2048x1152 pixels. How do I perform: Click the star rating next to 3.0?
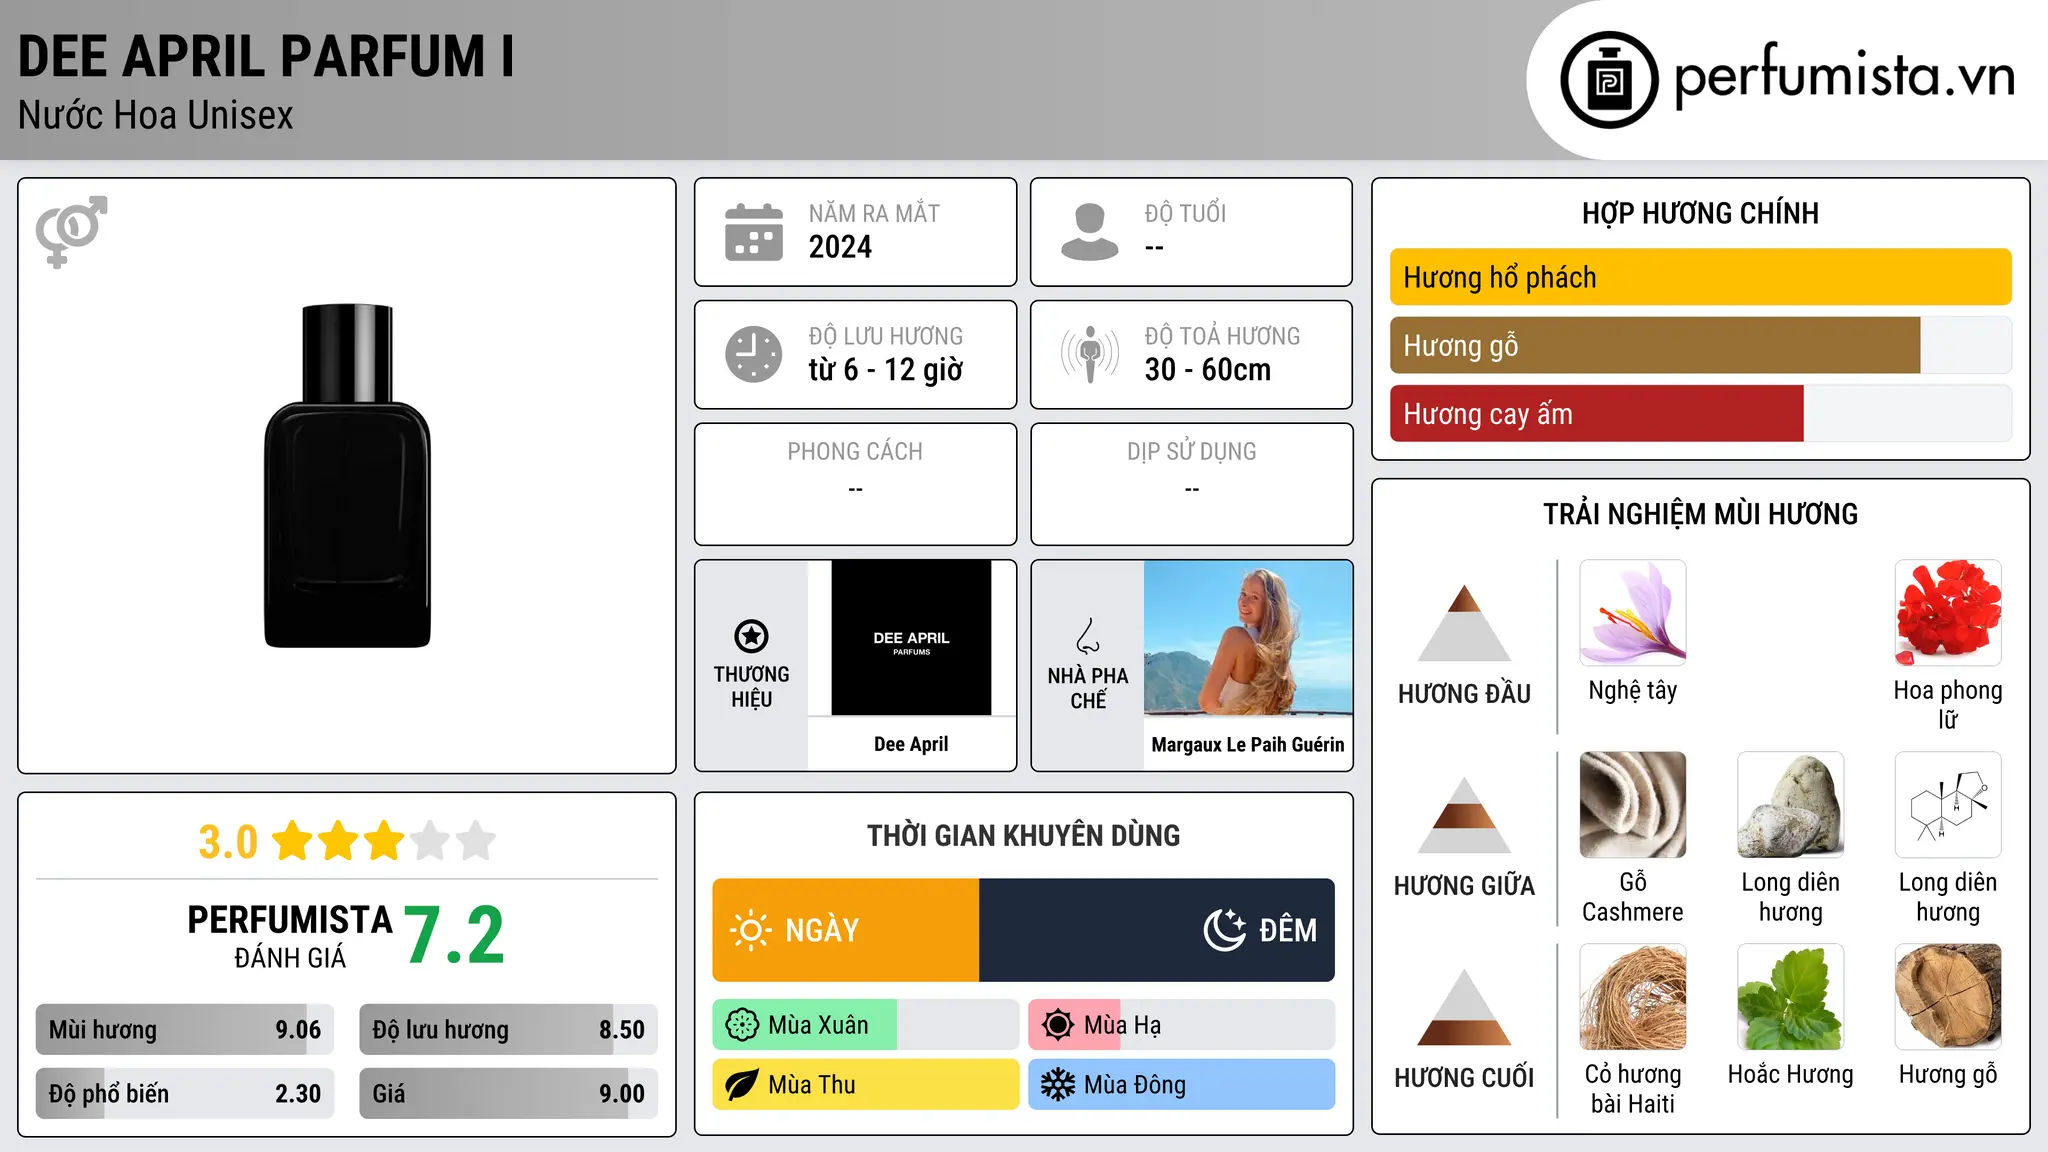click(x=384, y=841)
